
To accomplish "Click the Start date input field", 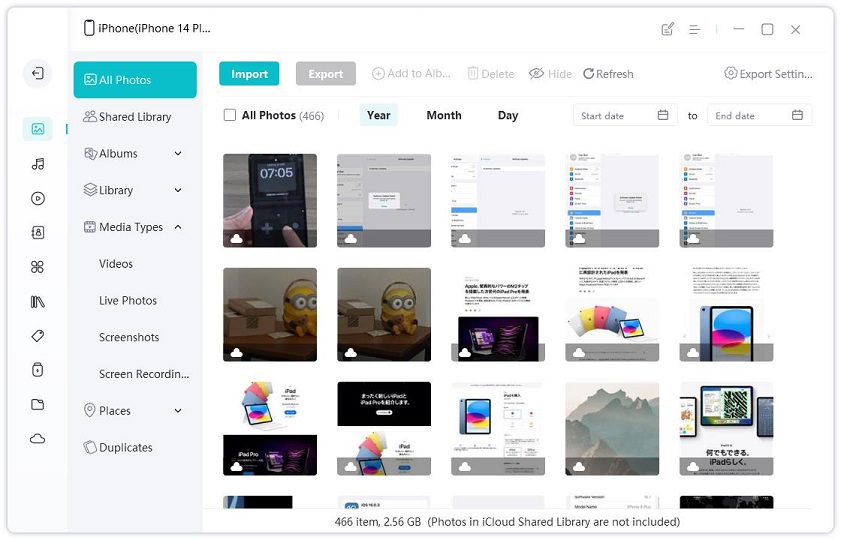I will click(x=625, y=115).
